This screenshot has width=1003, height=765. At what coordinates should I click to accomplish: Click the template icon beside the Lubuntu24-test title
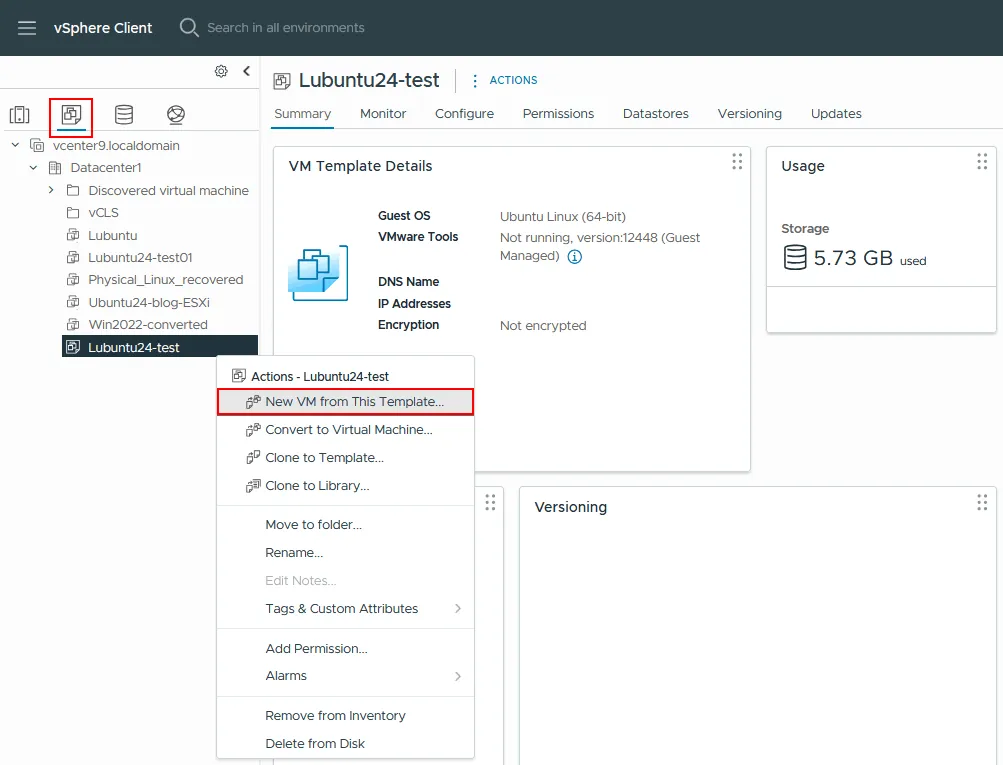tap(281, 81)
